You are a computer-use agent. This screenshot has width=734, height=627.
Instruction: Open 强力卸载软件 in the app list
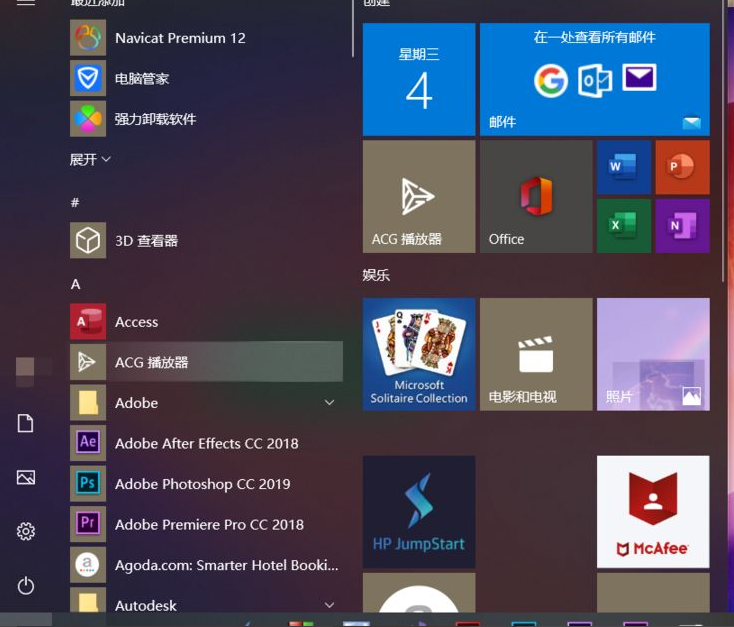click(x=206, y=119)
